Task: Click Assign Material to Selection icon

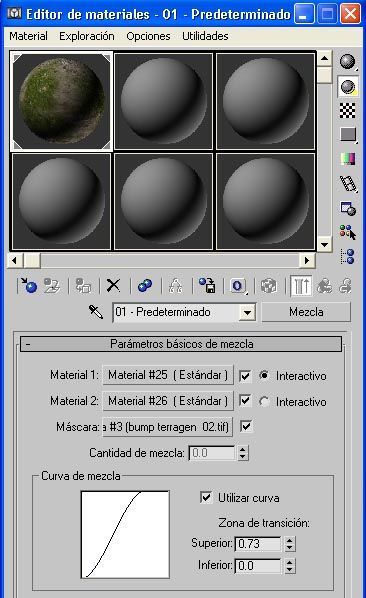Action: point(83,285)
